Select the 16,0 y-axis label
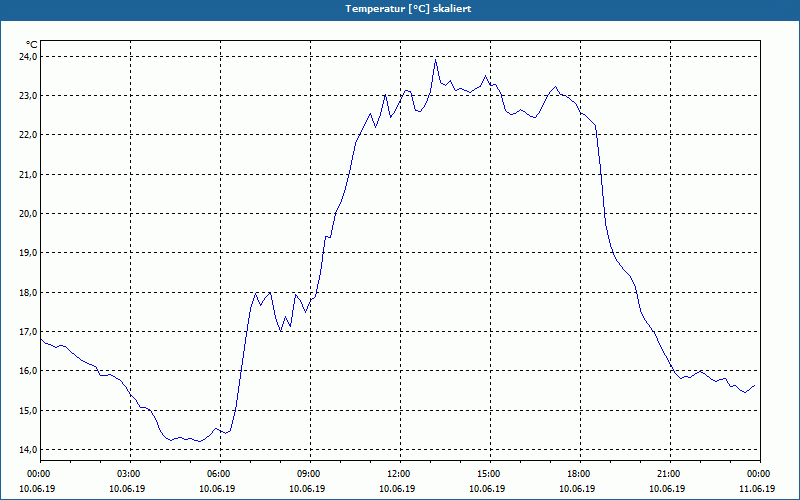The height and width of the screenshot is (500, 800). click(x=29, y=371)
